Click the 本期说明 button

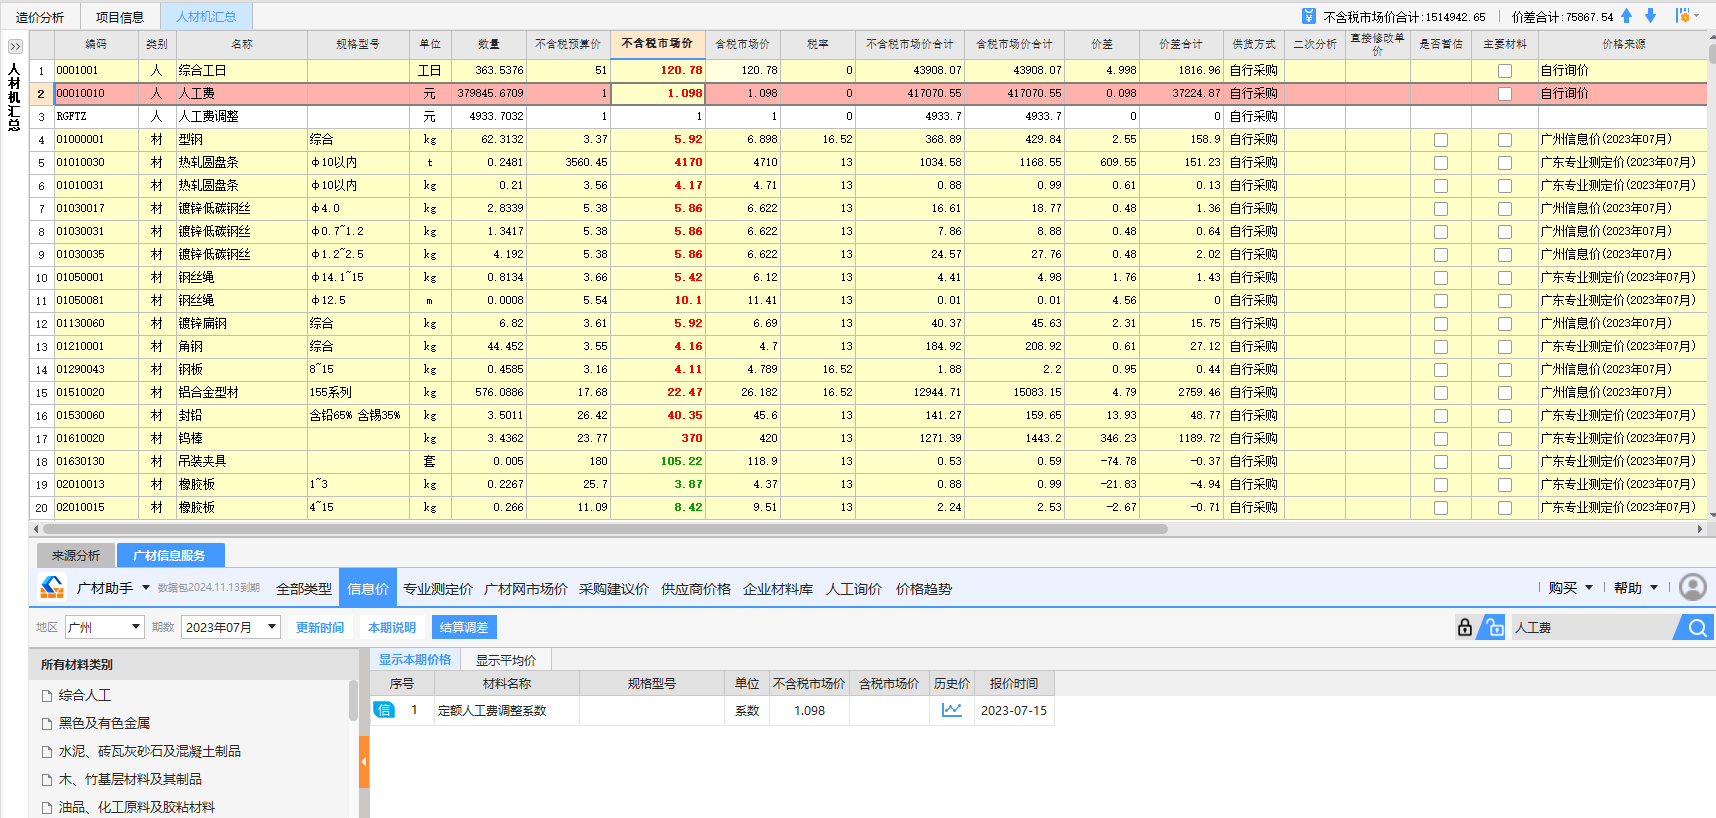click(392, 627)
